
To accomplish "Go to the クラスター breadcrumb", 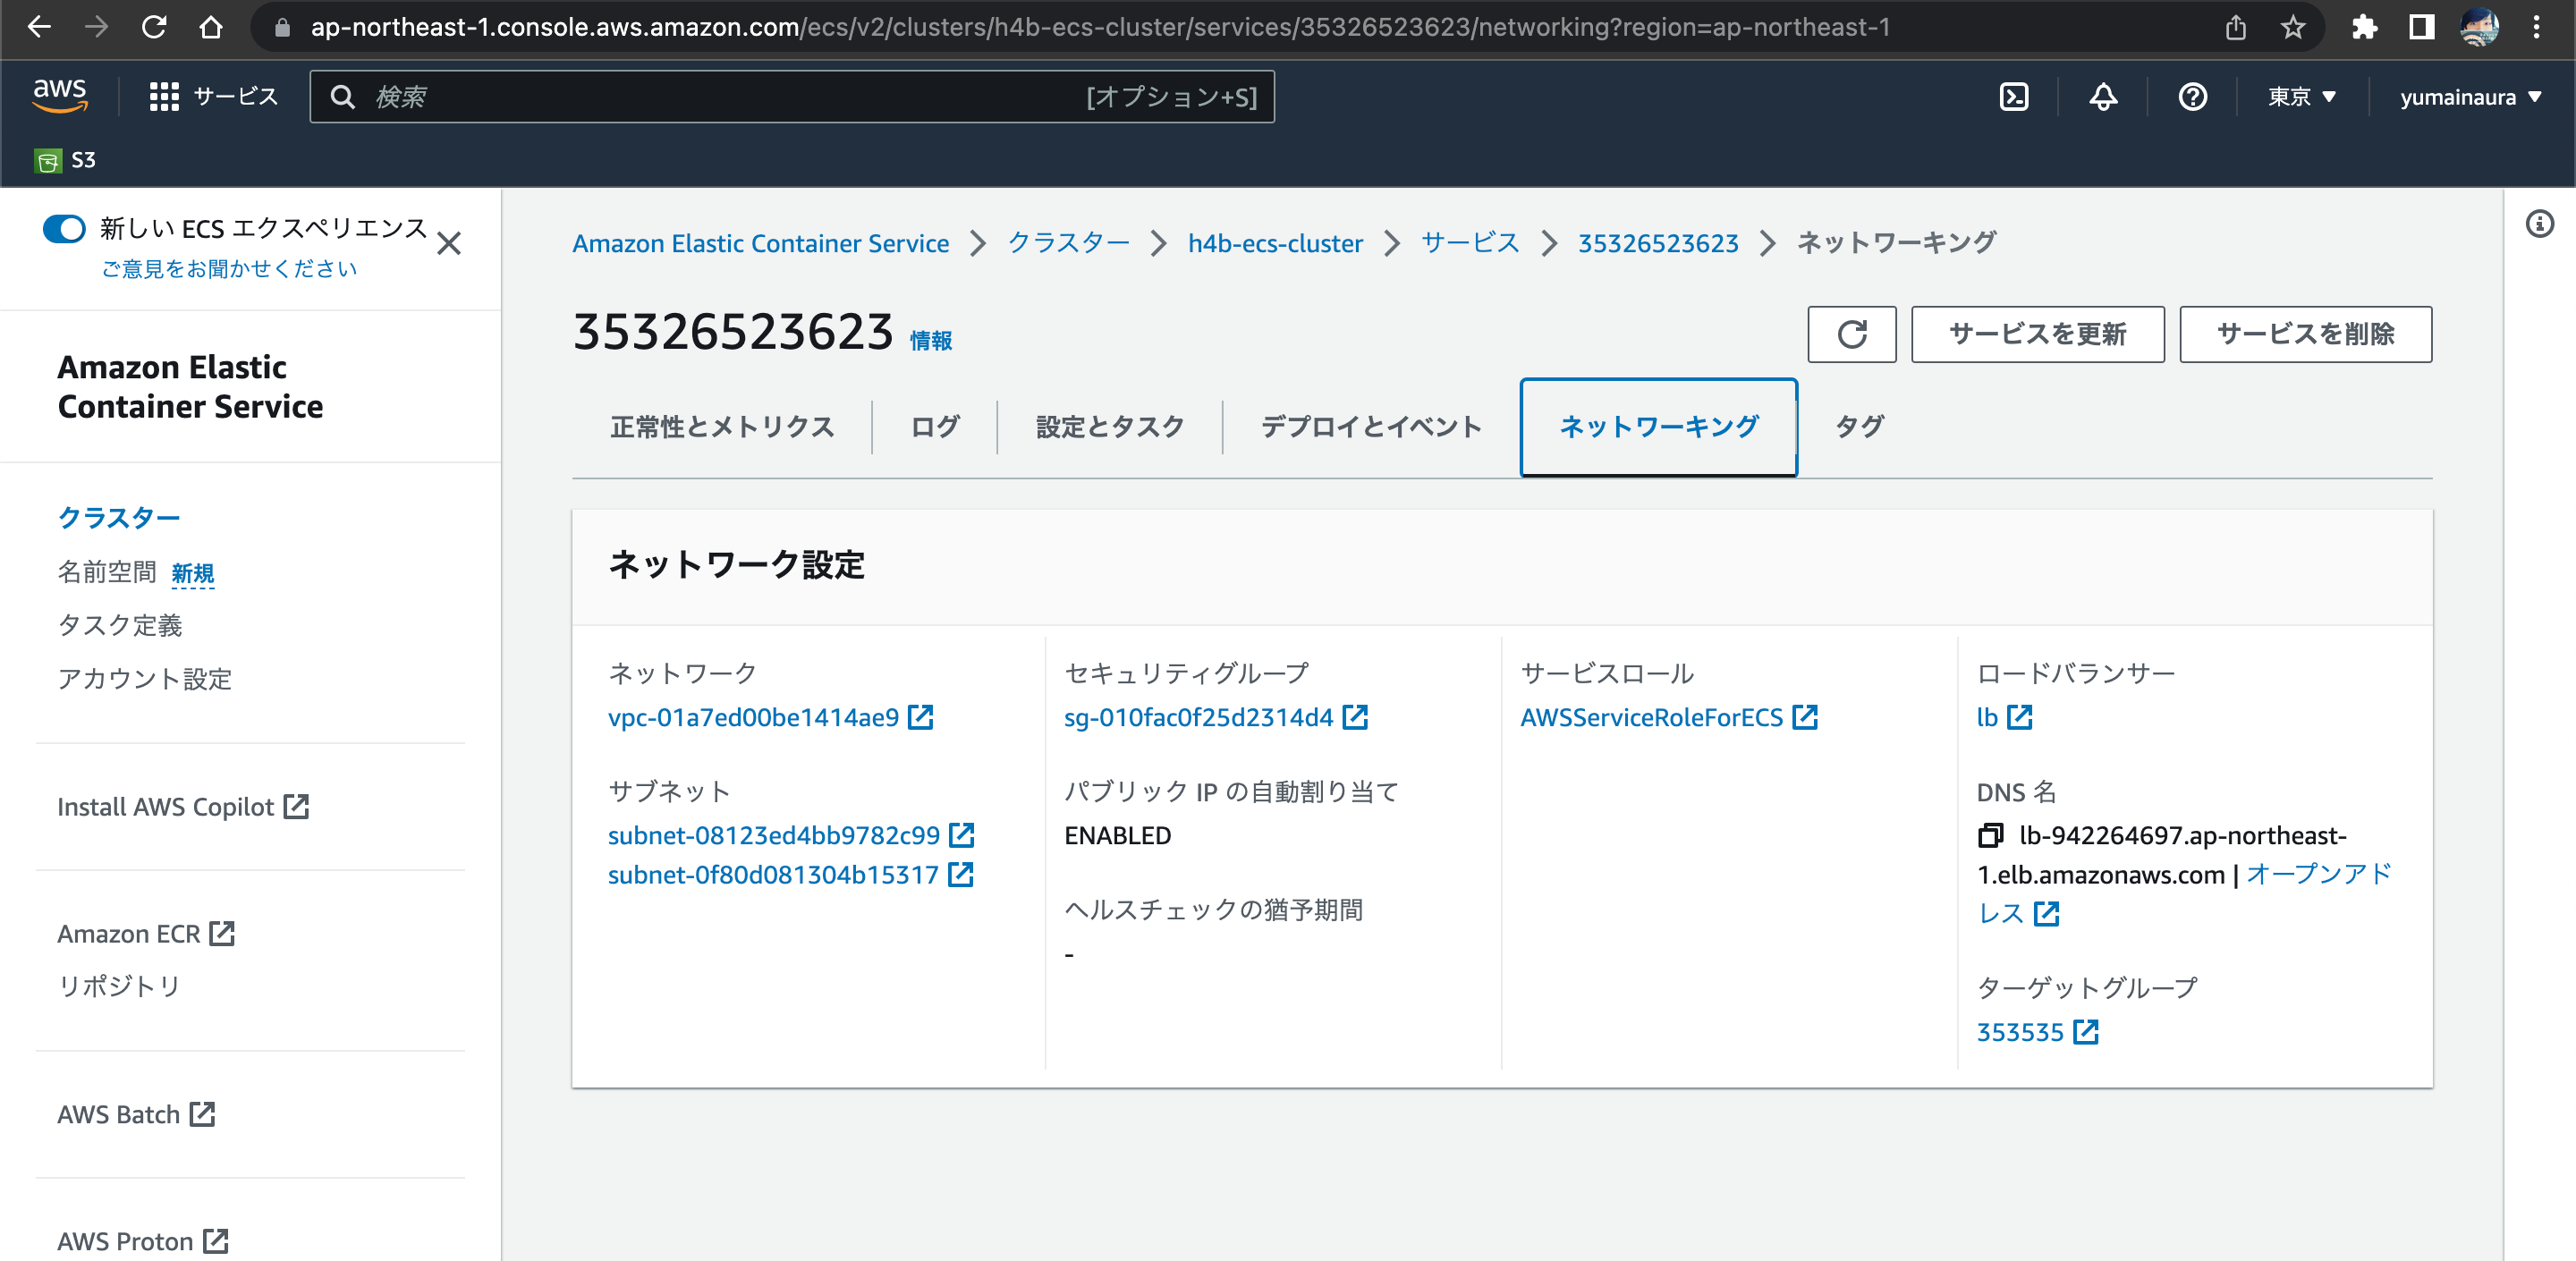I will coord(1068,243).
